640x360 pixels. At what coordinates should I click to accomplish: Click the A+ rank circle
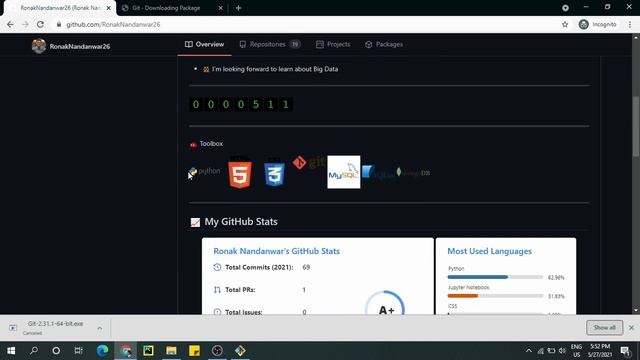385,303
